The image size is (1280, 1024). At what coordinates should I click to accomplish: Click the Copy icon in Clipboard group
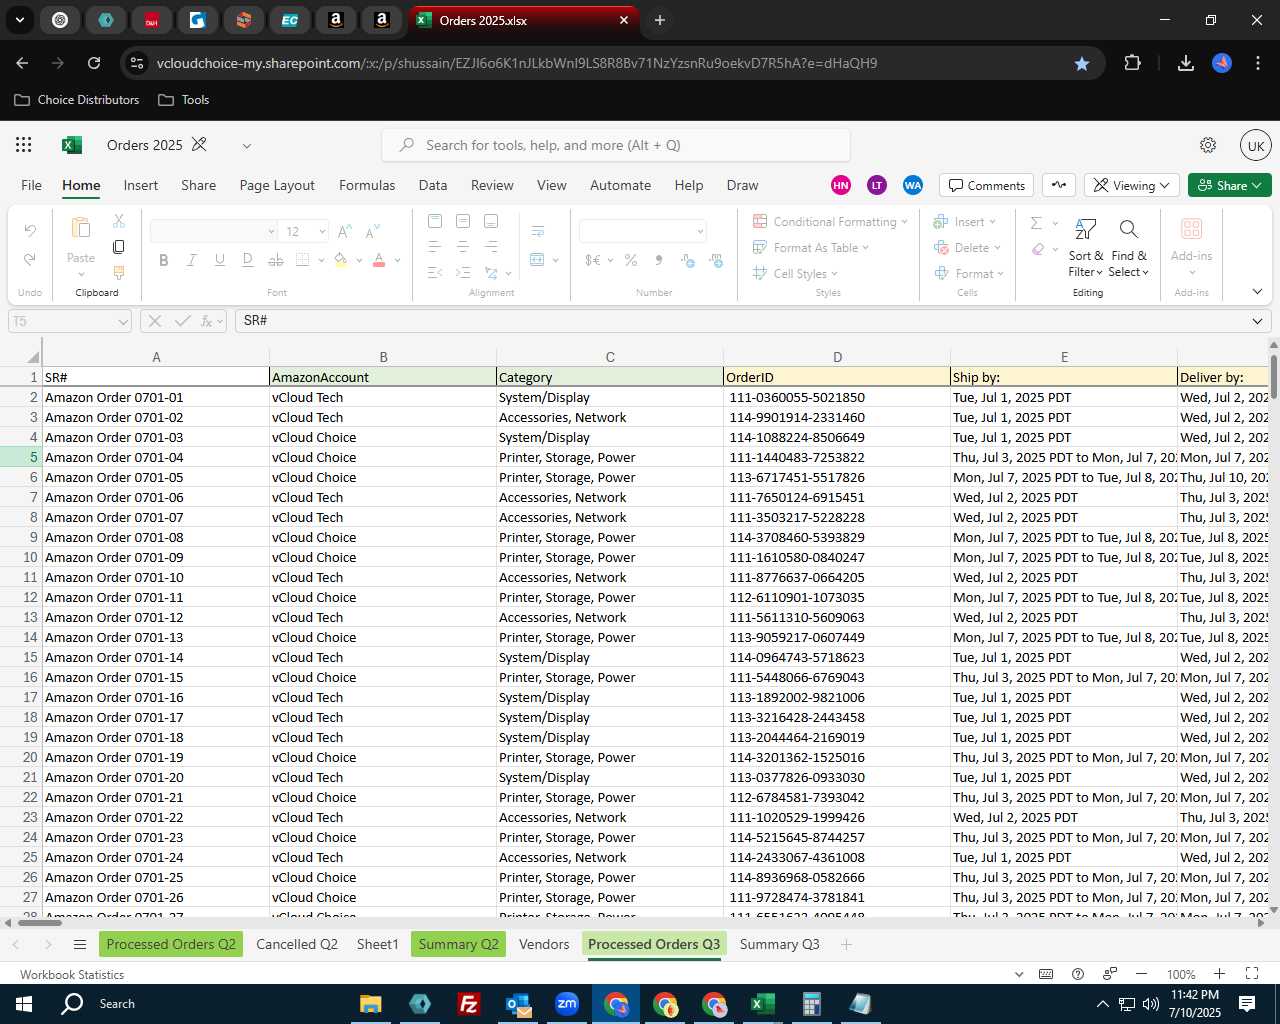[x=119, y=246]
